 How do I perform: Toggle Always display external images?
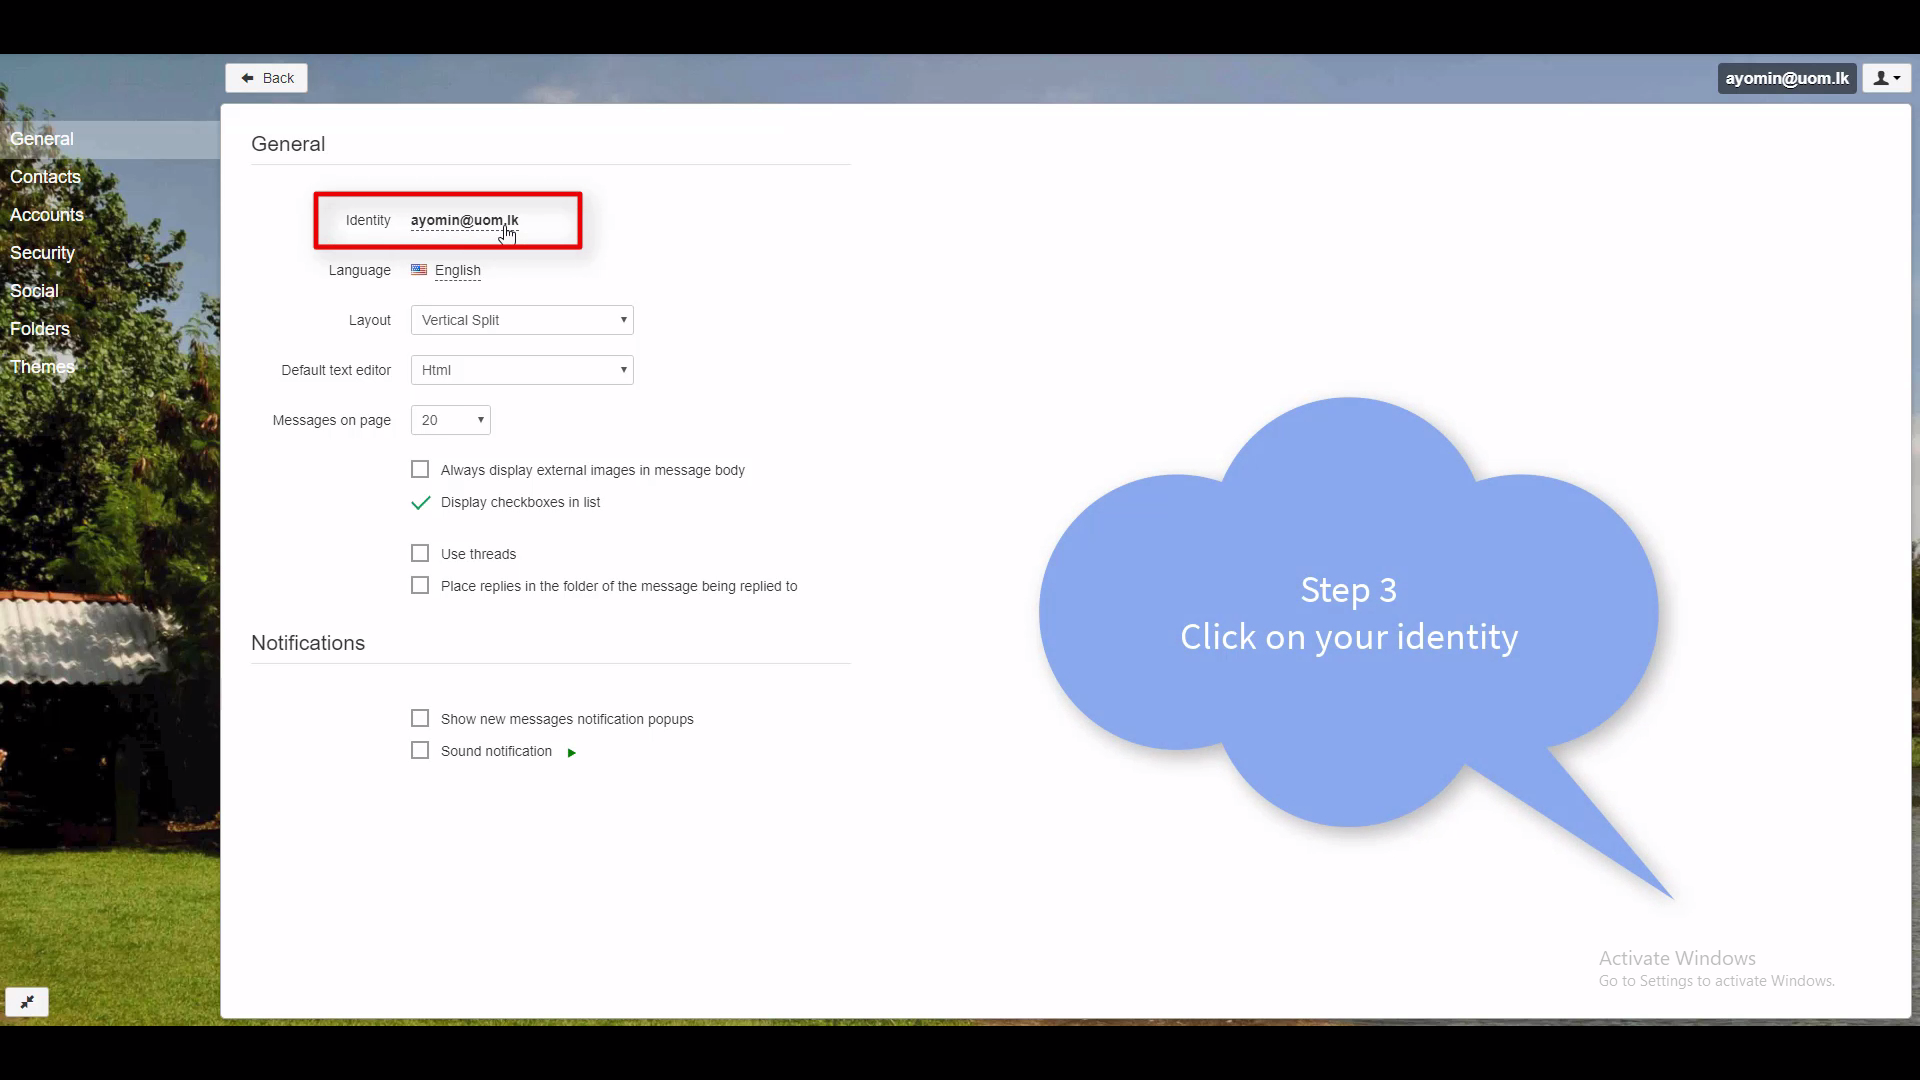click(x=421, y=468)
